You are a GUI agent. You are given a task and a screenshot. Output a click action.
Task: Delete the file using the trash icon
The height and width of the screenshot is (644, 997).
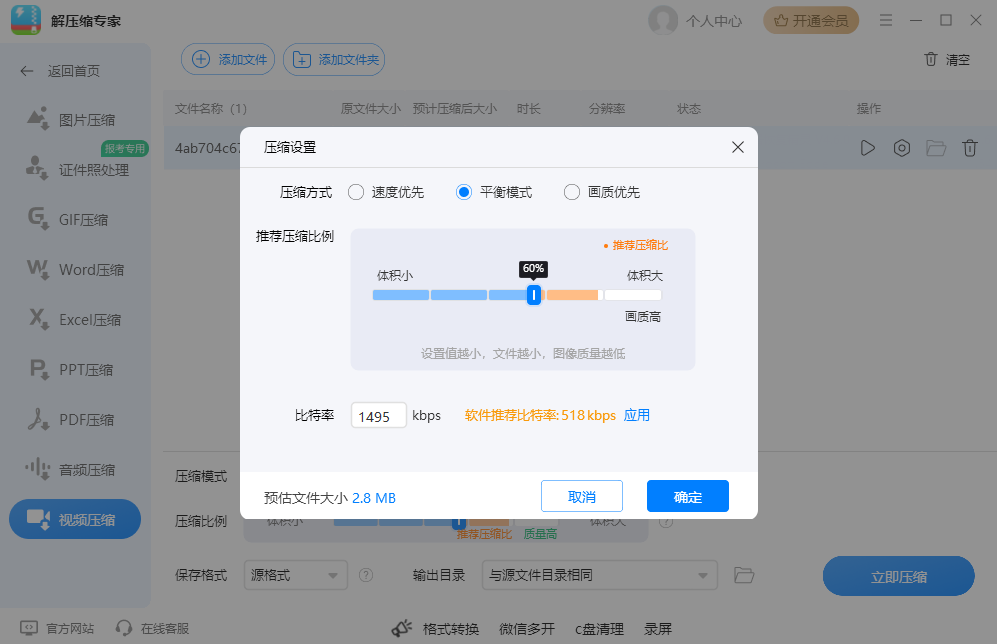click(x=969, y=147)
